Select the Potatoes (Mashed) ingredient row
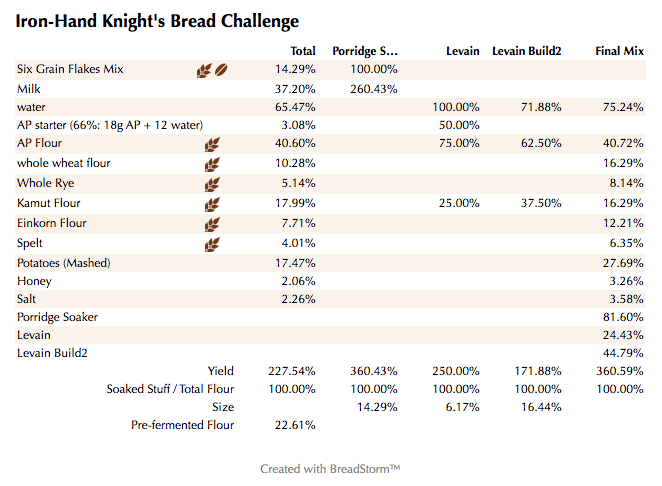Viewport: 662px width, 486px height. coord(64,263)
